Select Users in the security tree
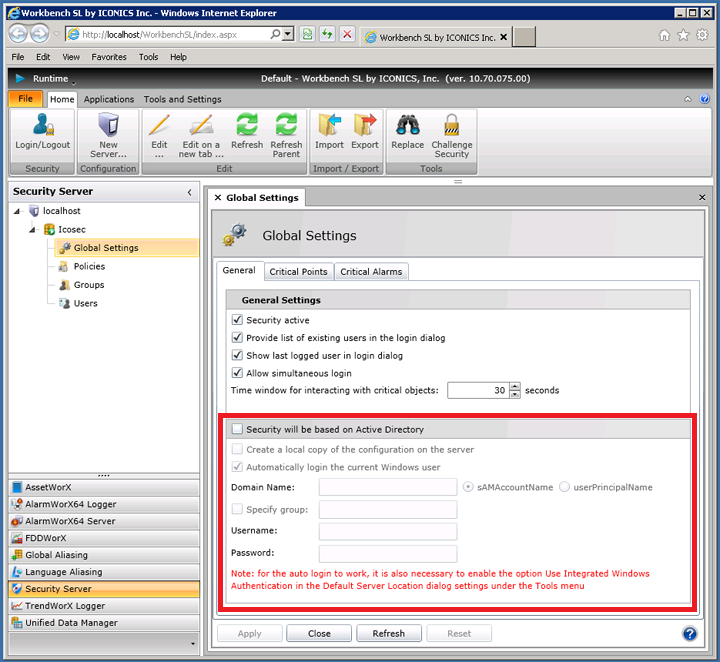 tap(86, 303)
